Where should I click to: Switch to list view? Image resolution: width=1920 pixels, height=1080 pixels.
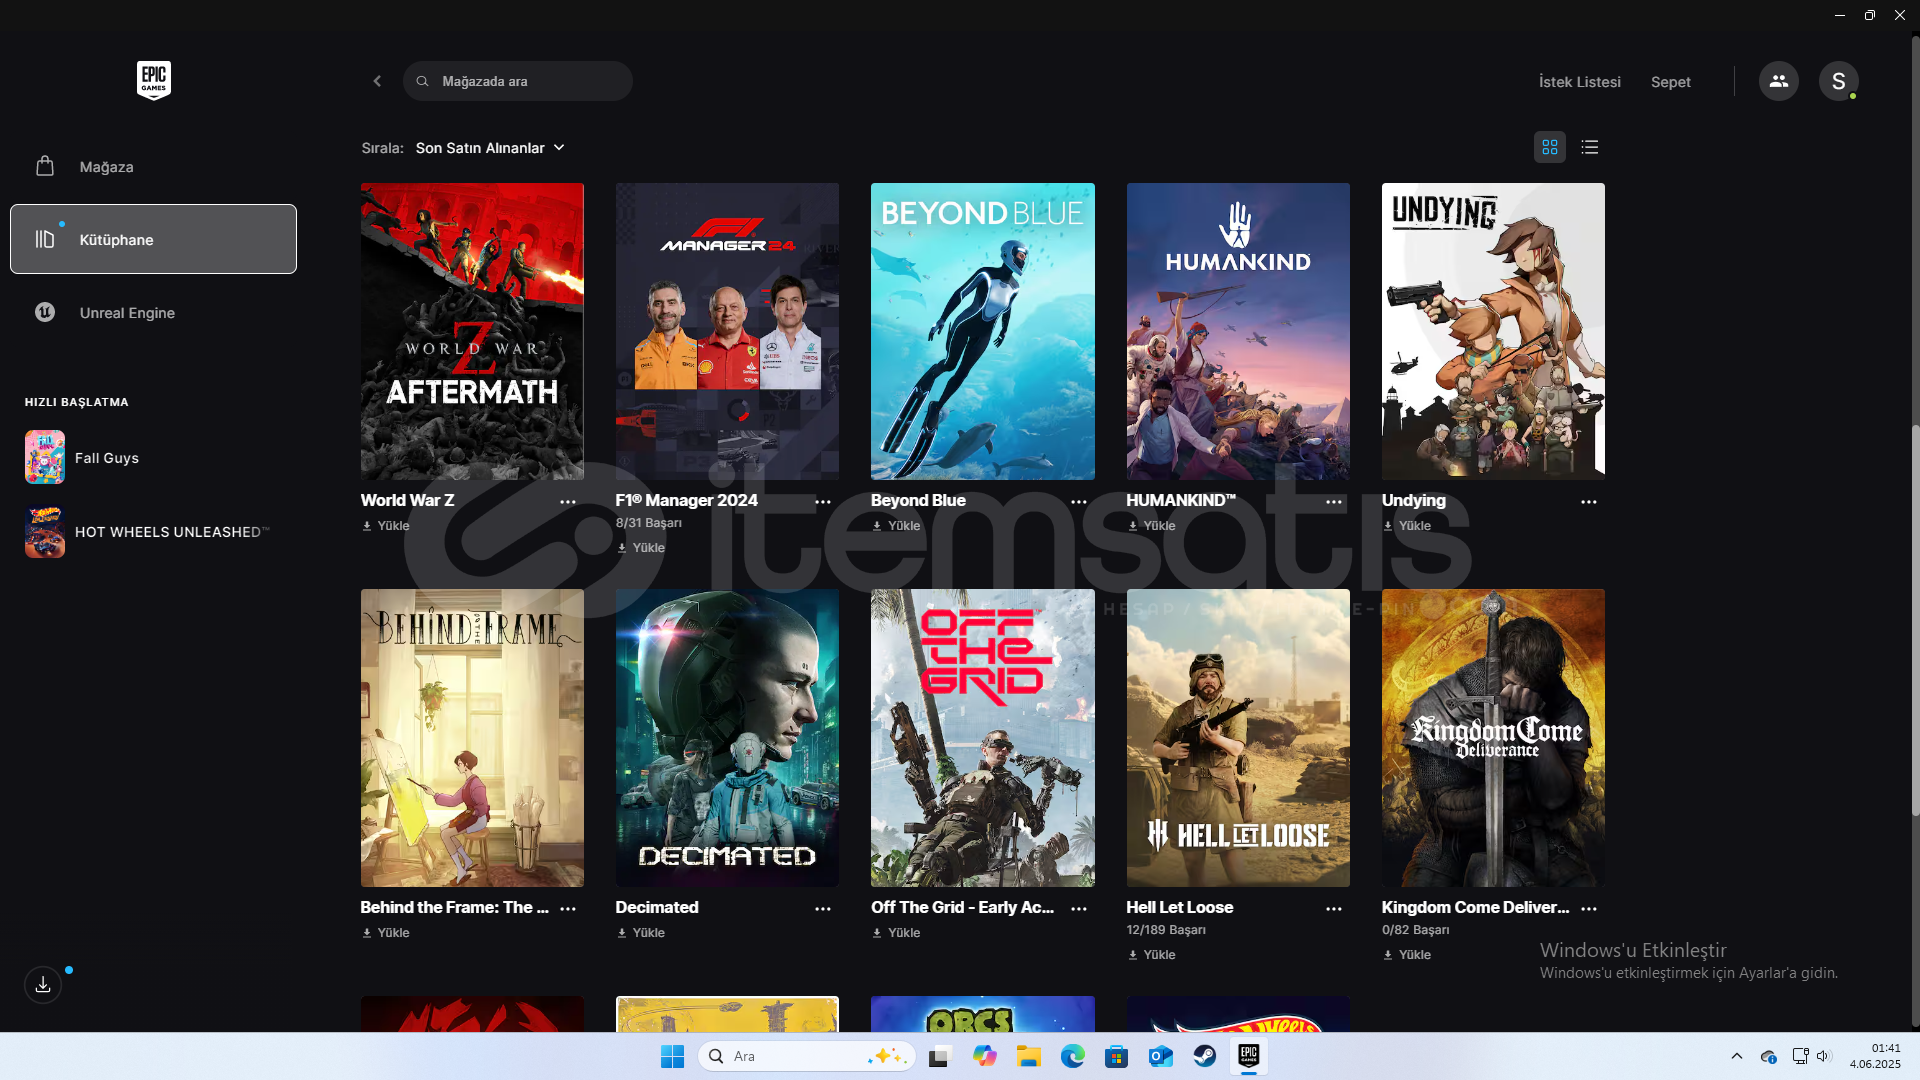1589,147
